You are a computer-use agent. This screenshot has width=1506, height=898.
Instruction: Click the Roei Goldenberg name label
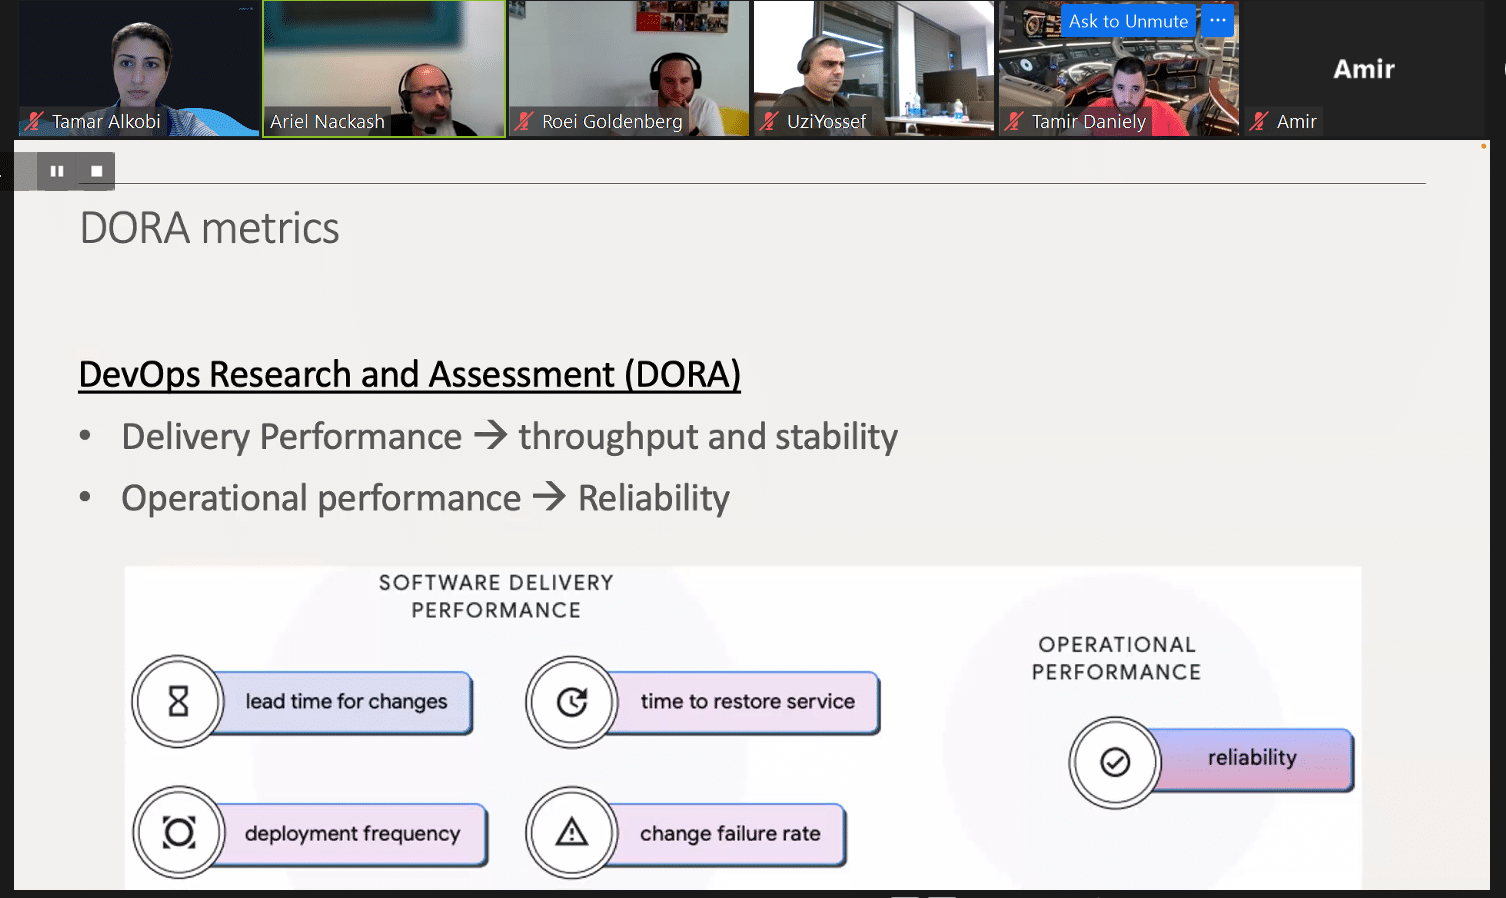click(612, 121)
